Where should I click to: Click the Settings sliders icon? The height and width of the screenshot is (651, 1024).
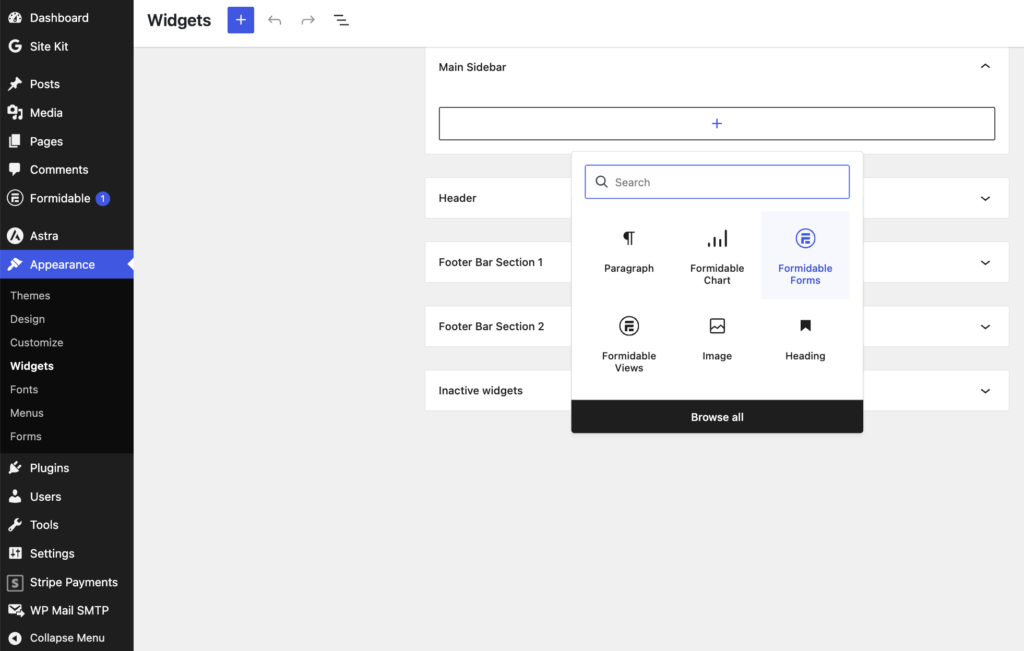point(15,553)
